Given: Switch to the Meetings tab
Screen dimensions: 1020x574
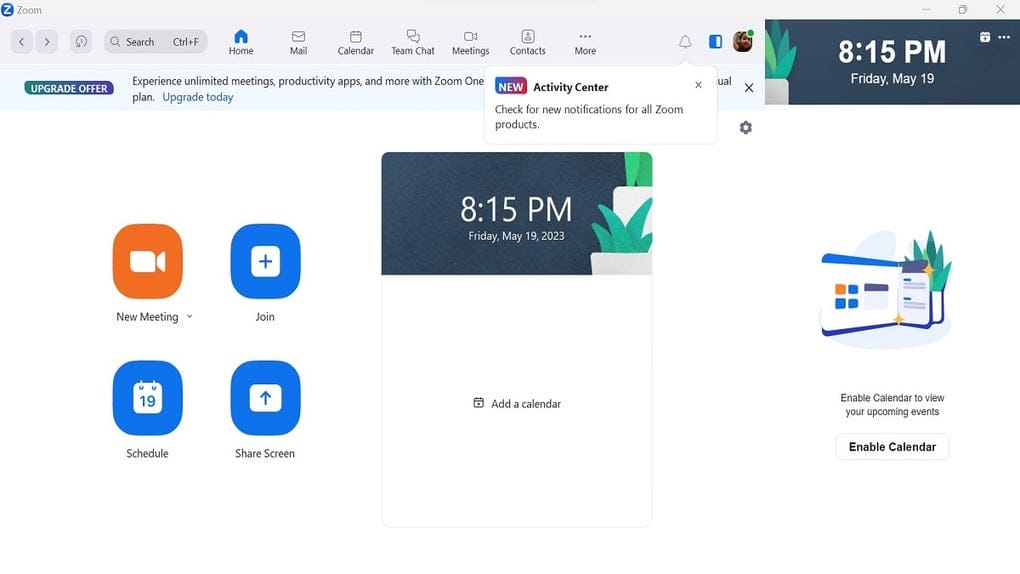Looking at the screenshot, I should pyautogui.click(x=470, y=42).
